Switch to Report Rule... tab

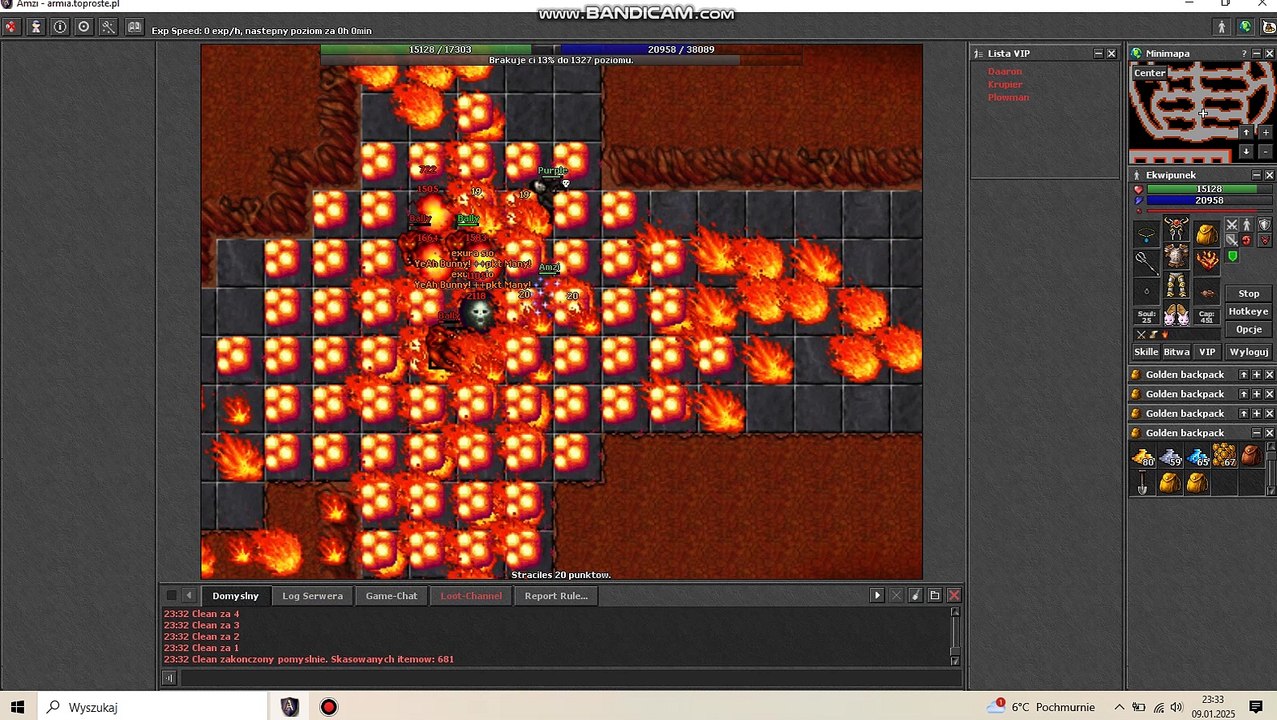point(556,595)
